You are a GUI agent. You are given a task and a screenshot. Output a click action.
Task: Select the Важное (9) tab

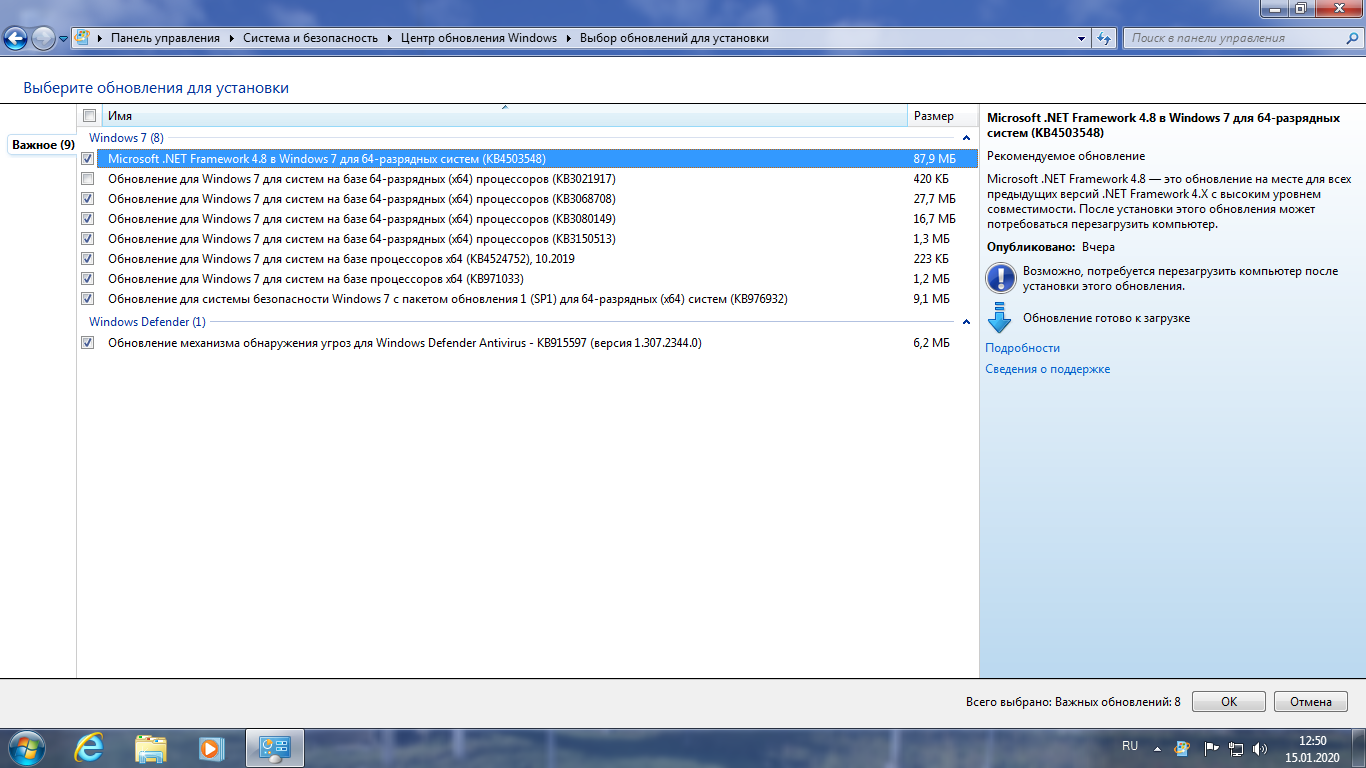coord(43,145)
